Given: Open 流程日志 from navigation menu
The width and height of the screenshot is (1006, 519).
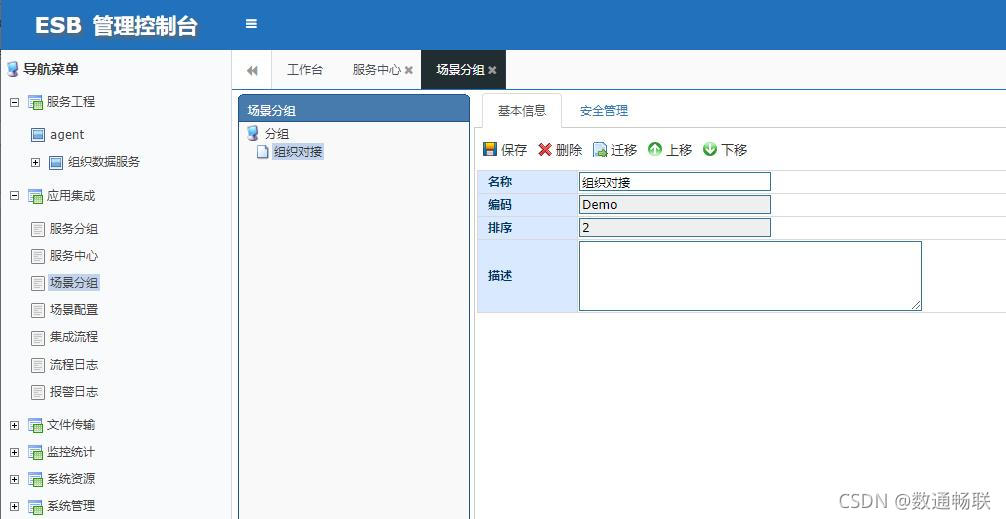Looking at the screenshot, I should [74, 365].
